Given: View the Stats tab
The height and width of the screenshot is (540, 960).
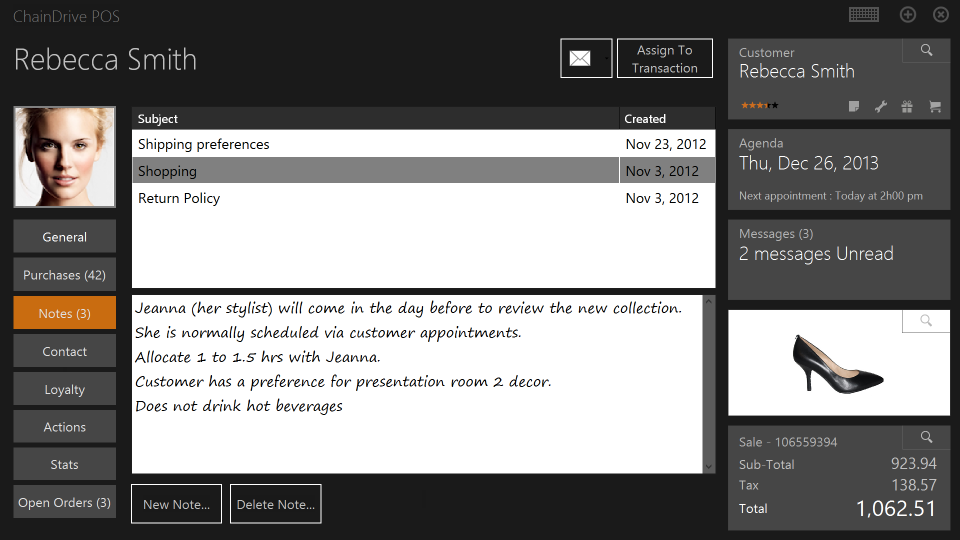Looking at the screenshot, I should point(64,464).
